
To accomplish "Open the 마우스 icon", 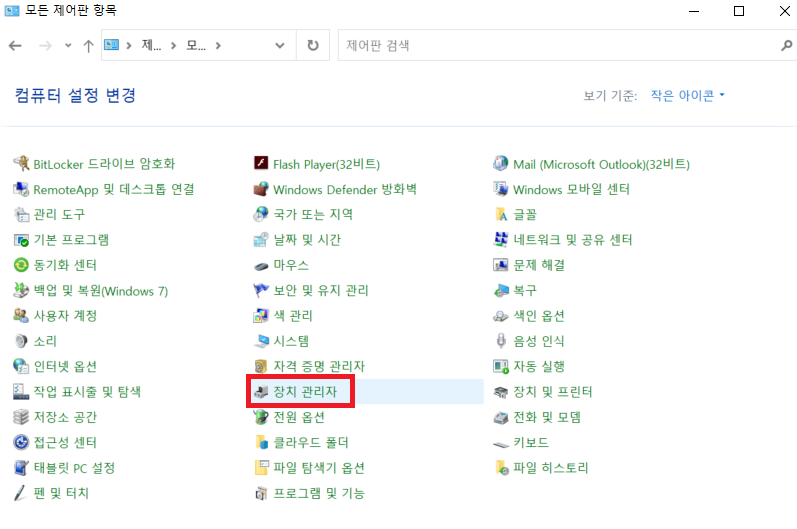I will [261, 266].
